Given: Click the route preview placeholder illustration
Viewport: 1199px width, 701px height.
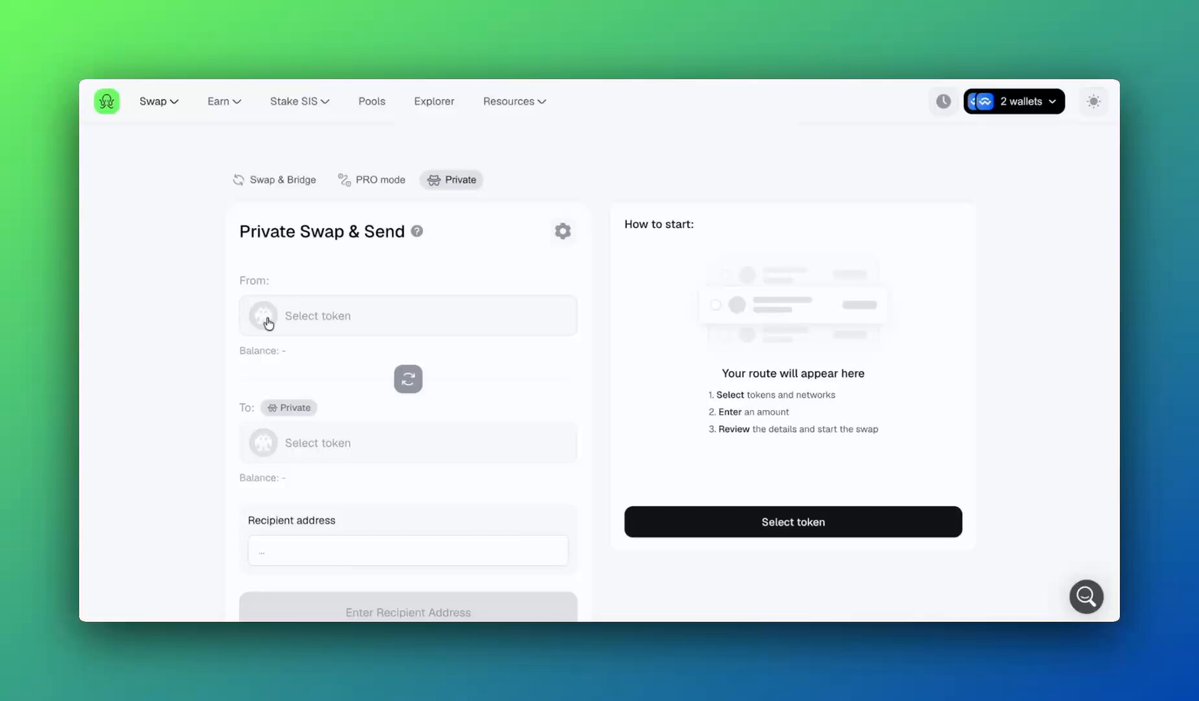Looking at the screenshot, I should [x=793, y=304].
